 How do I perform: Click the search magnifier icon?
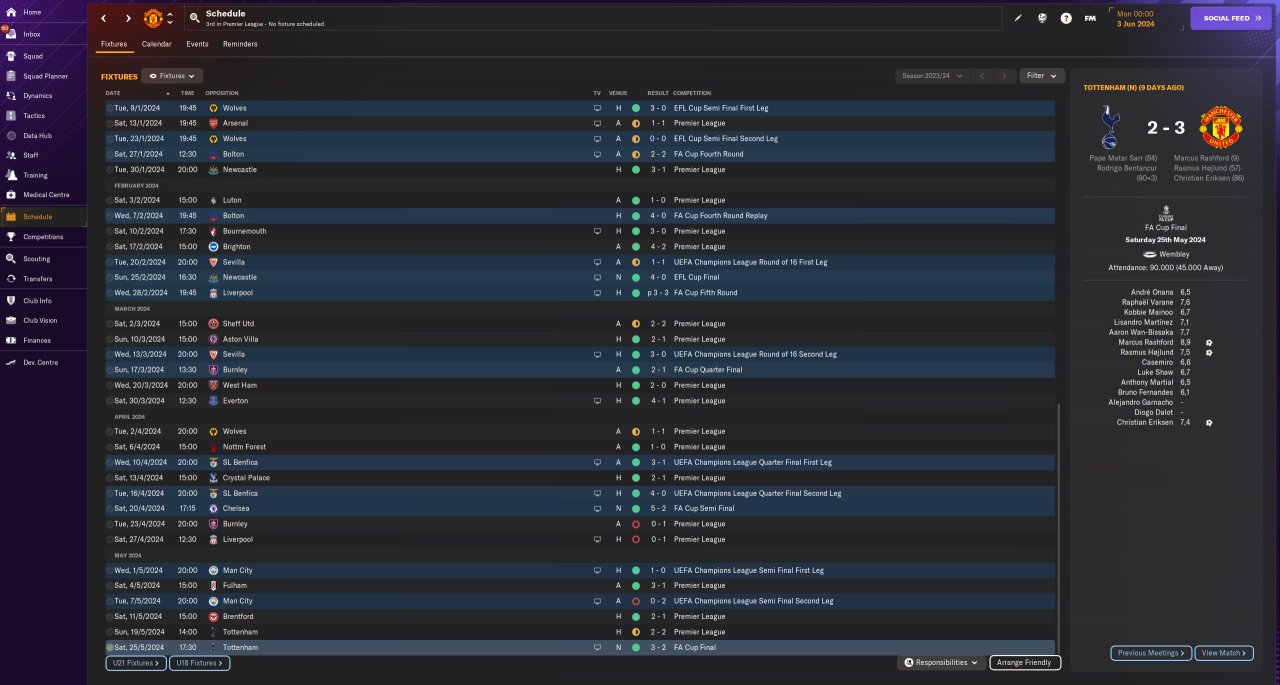pos(193,18)
